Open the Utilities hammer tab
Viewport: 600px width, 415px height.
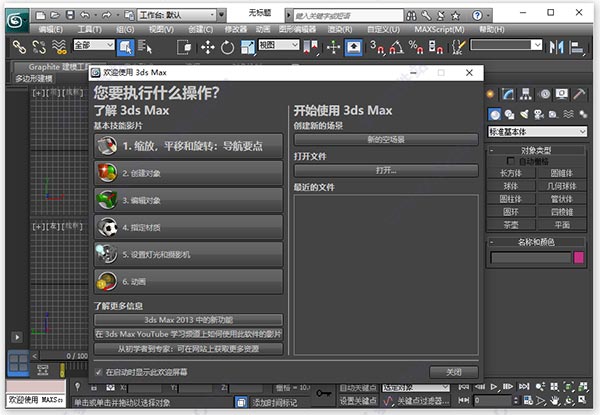tap(579, 94)
